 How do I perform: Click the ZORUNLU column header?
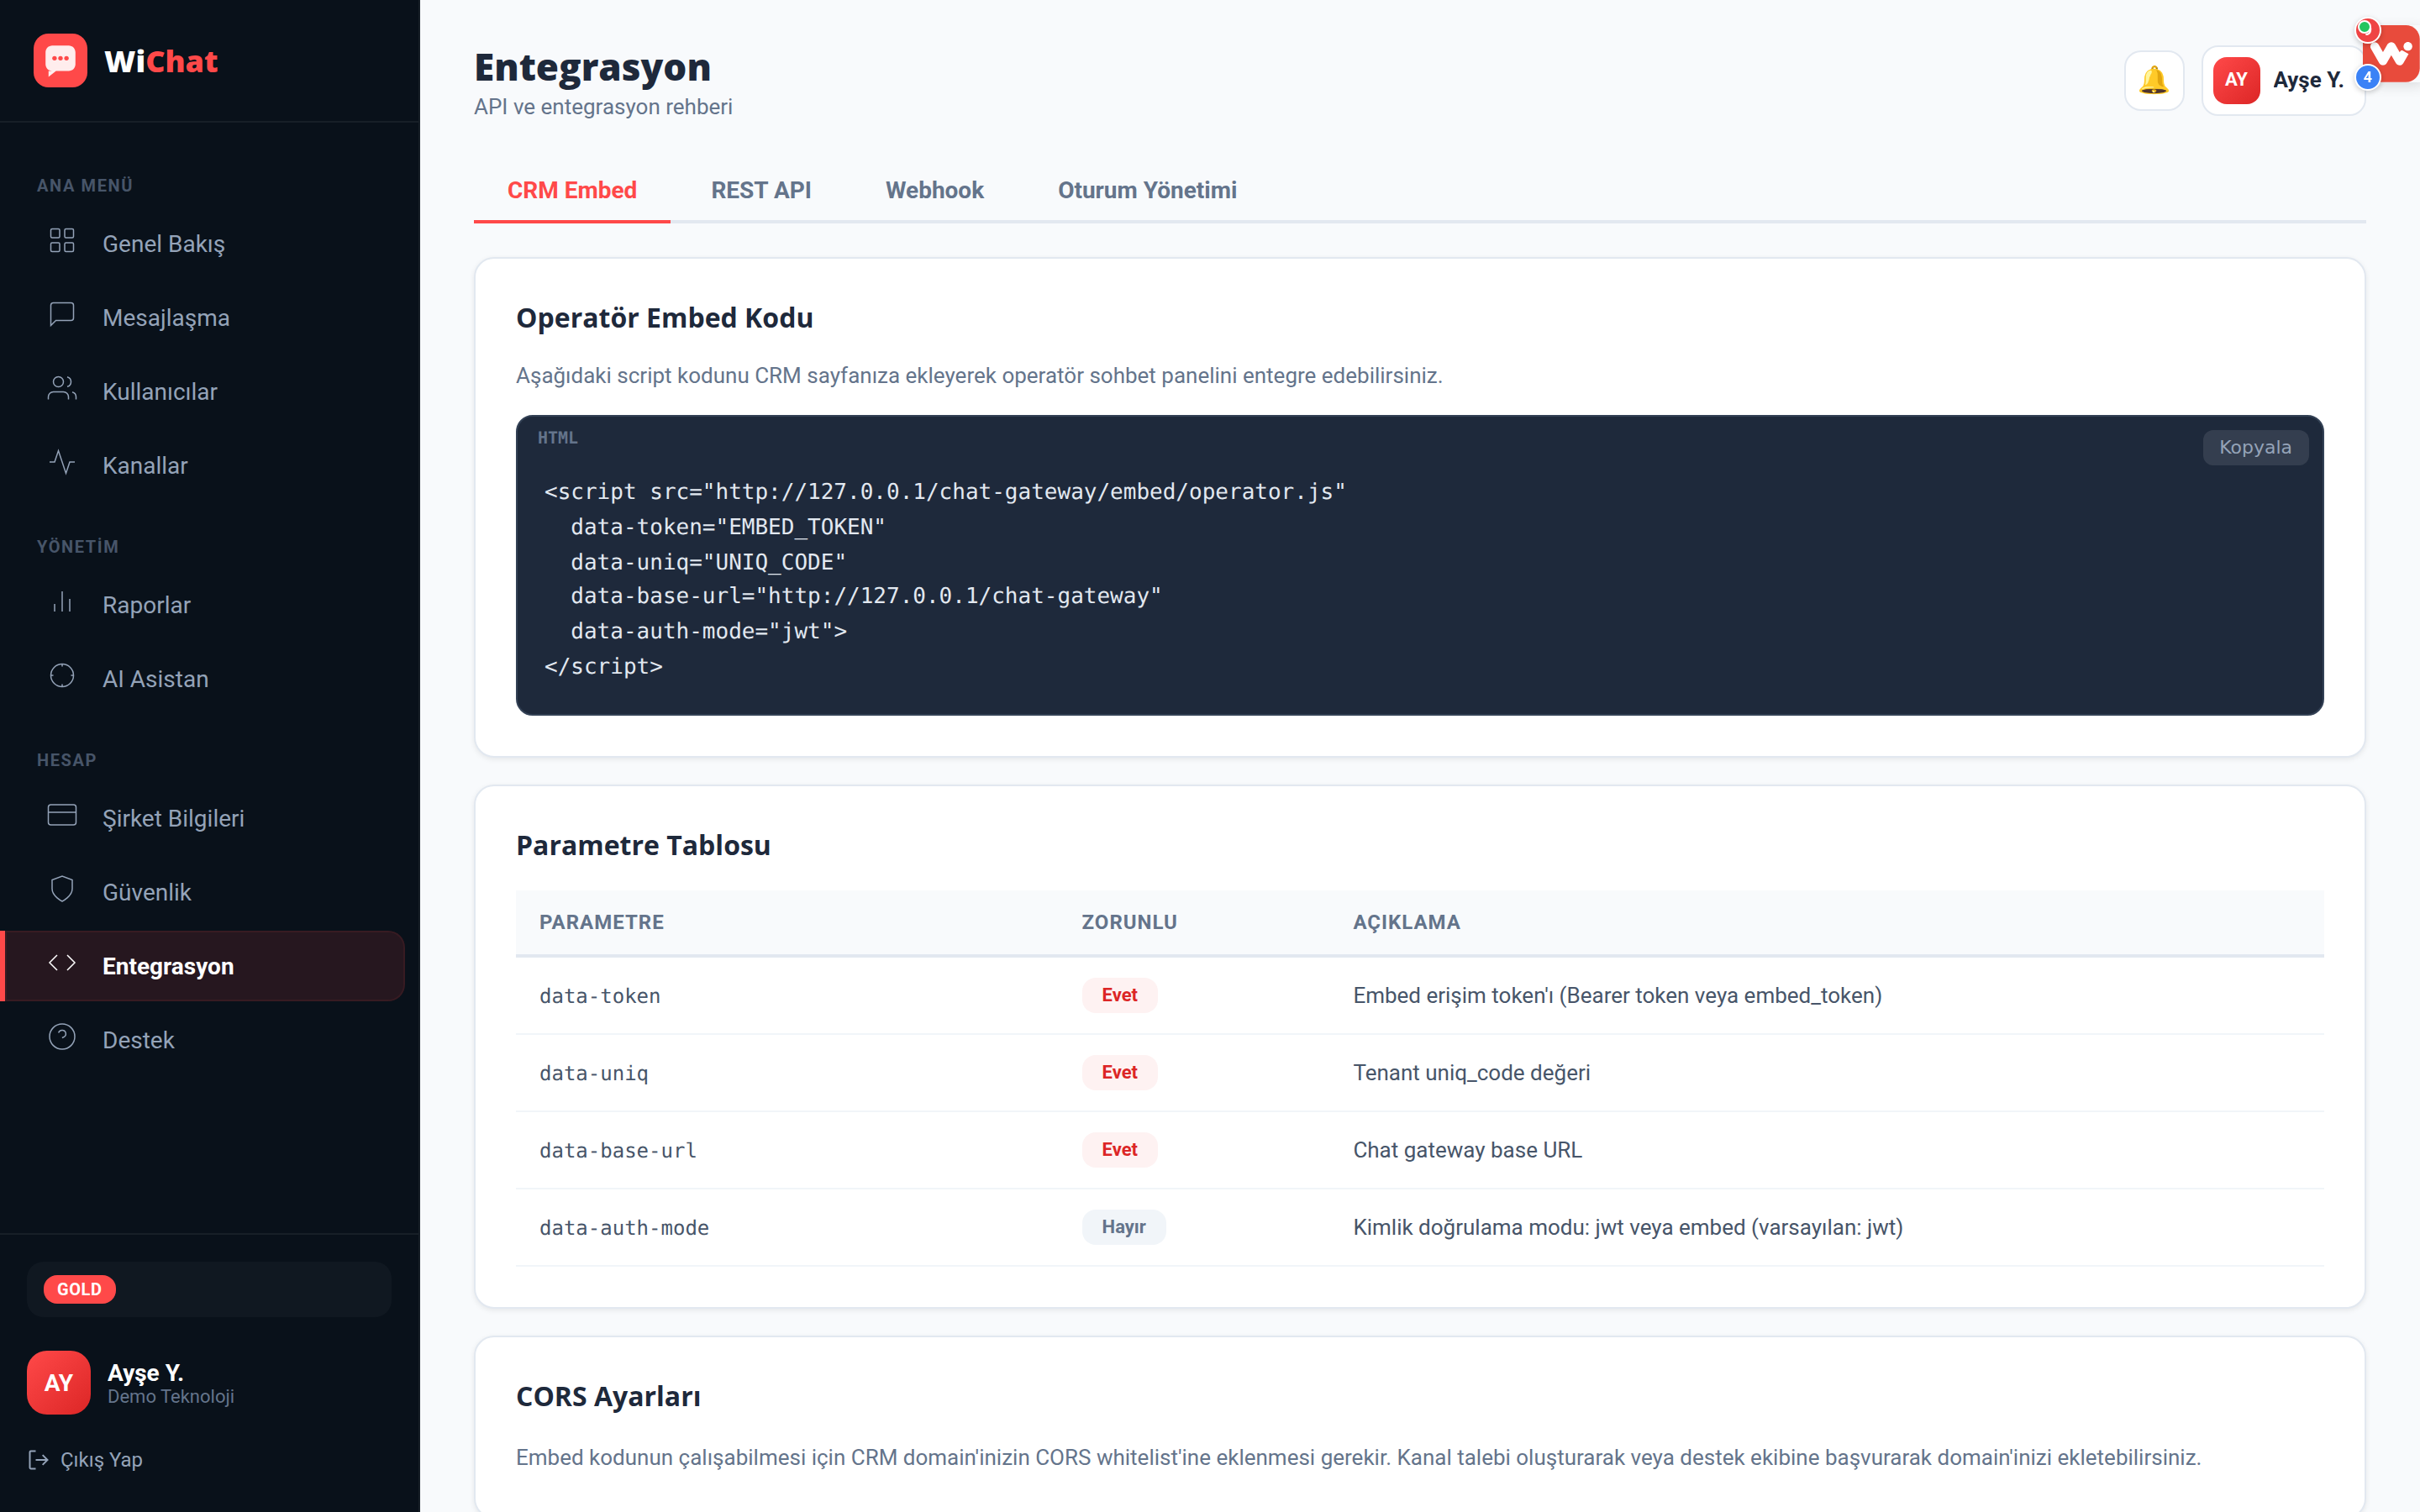1129,922
